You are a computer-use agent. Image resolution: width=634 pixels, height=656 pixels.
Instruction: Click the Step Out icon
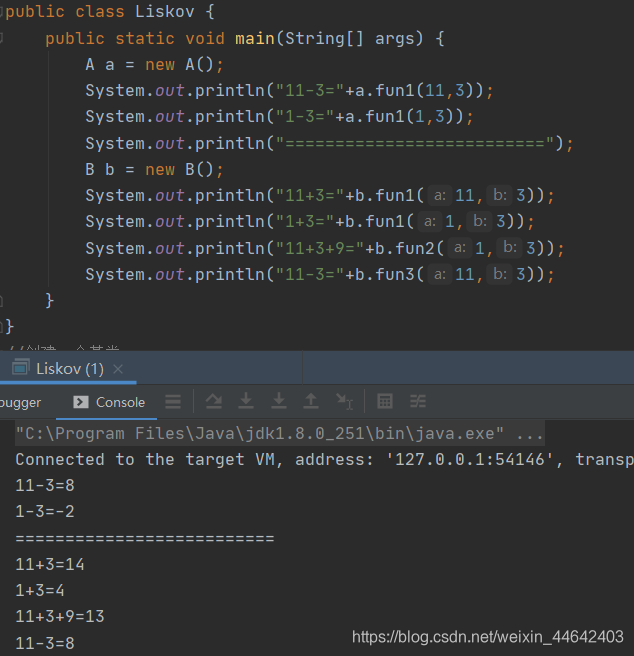[311, 401]
